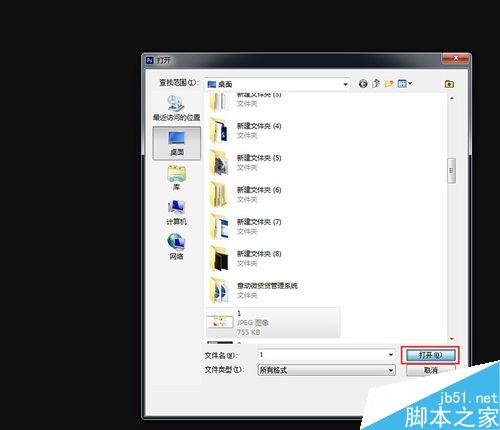
Task: Select folder icon for 新建文件夹 (5)
Action: [219, 163]
